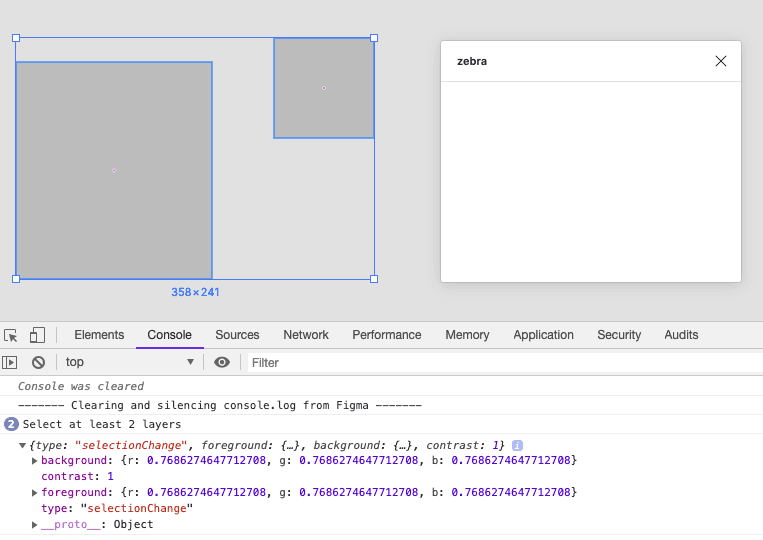763x540 pixels.
Task: Toggle the device toolbar icon
Action: [x=37, y=335]
